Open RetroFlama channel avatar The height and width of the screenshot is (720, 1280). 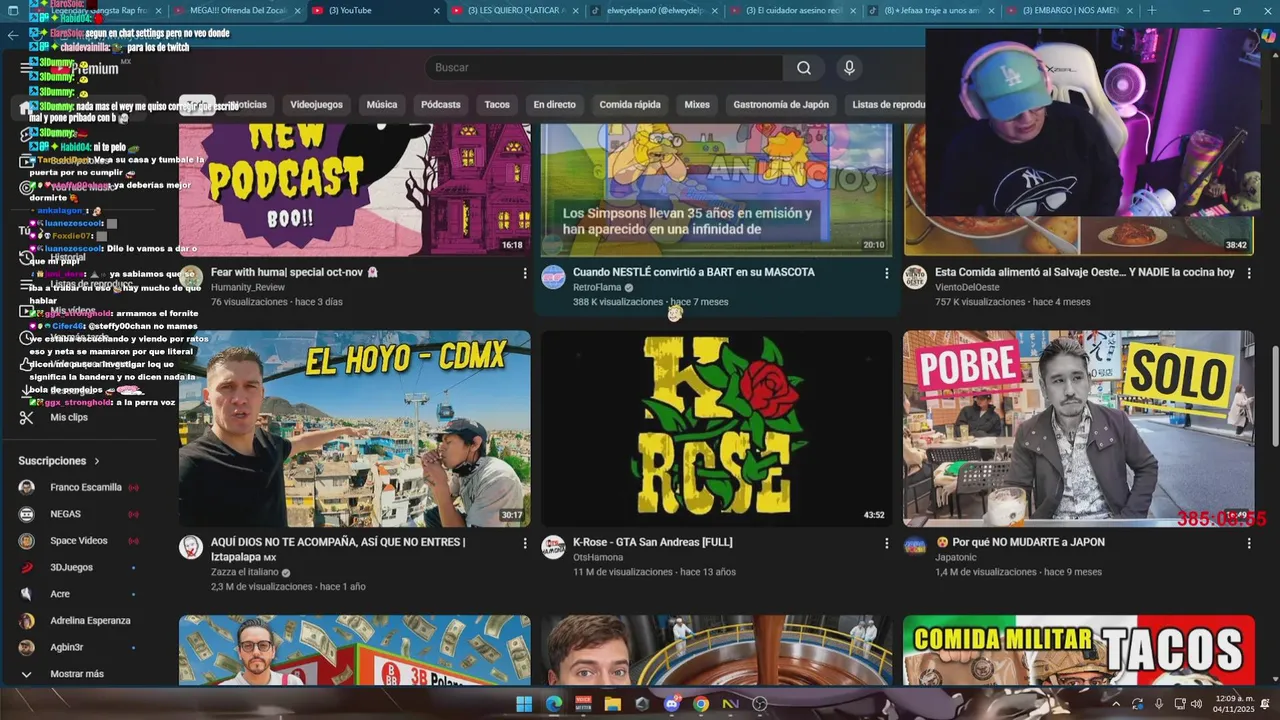coord(553,277)
